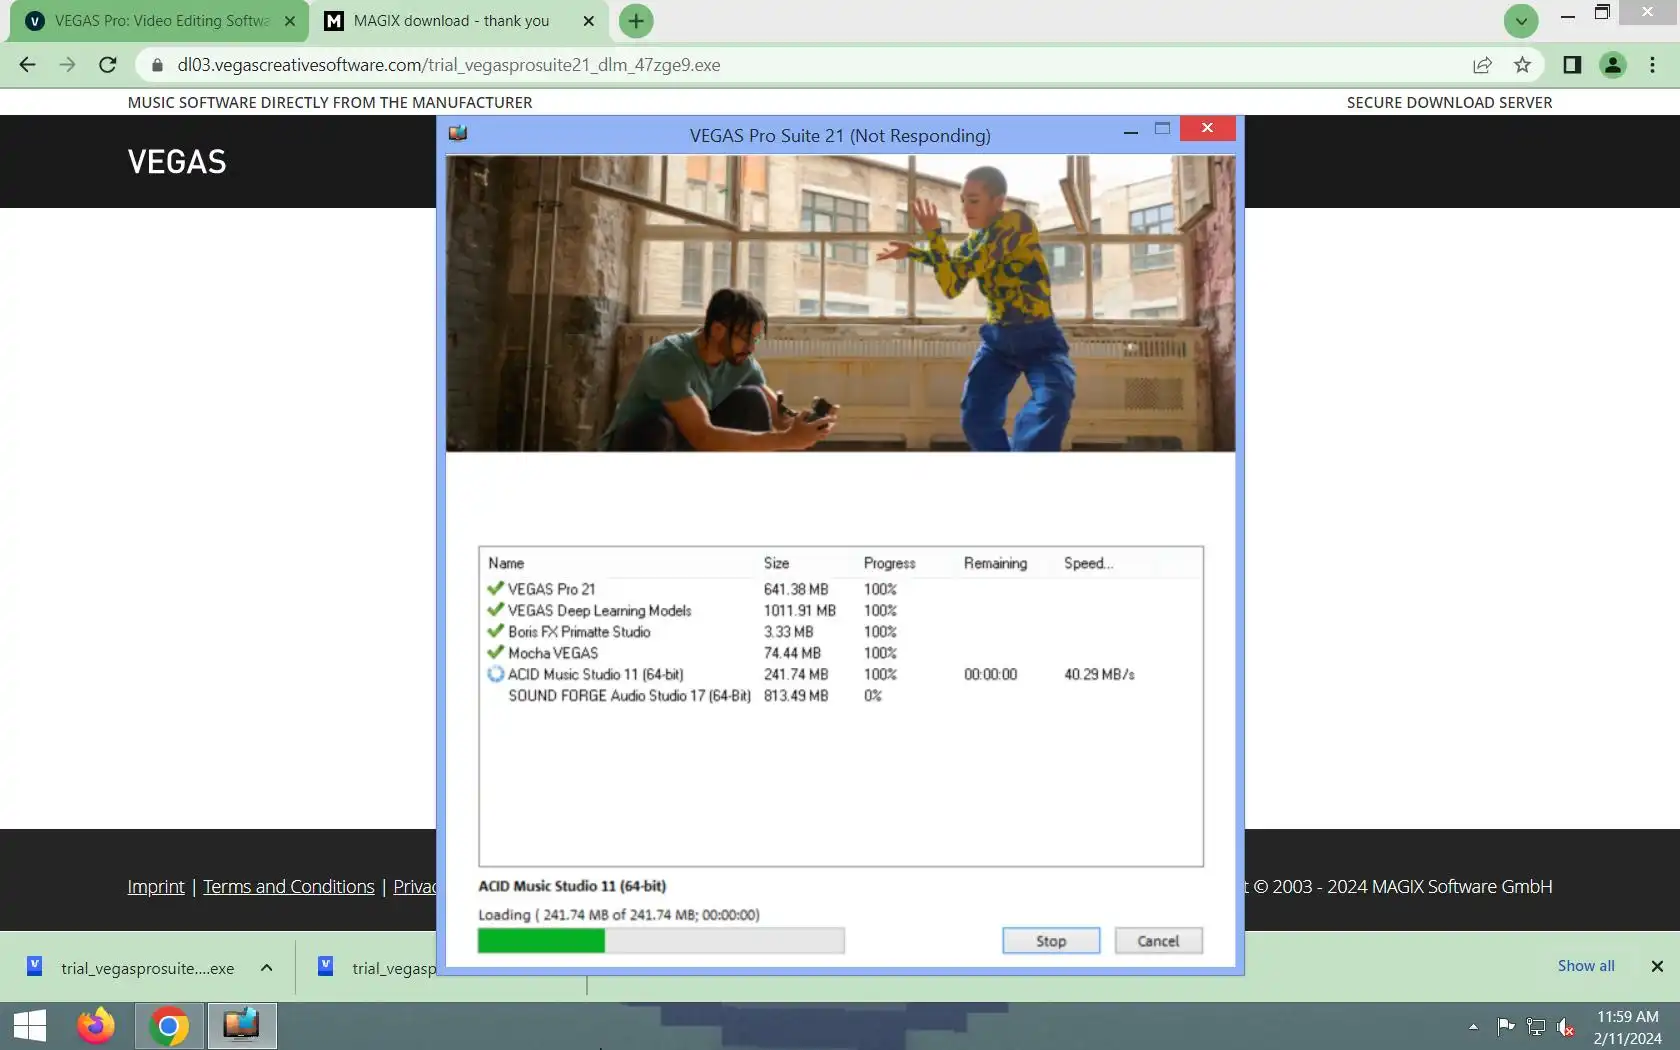Open the Imprint link
Image resolution: width=1680 pixels, height=1050 pixels.
pos(156,887)
